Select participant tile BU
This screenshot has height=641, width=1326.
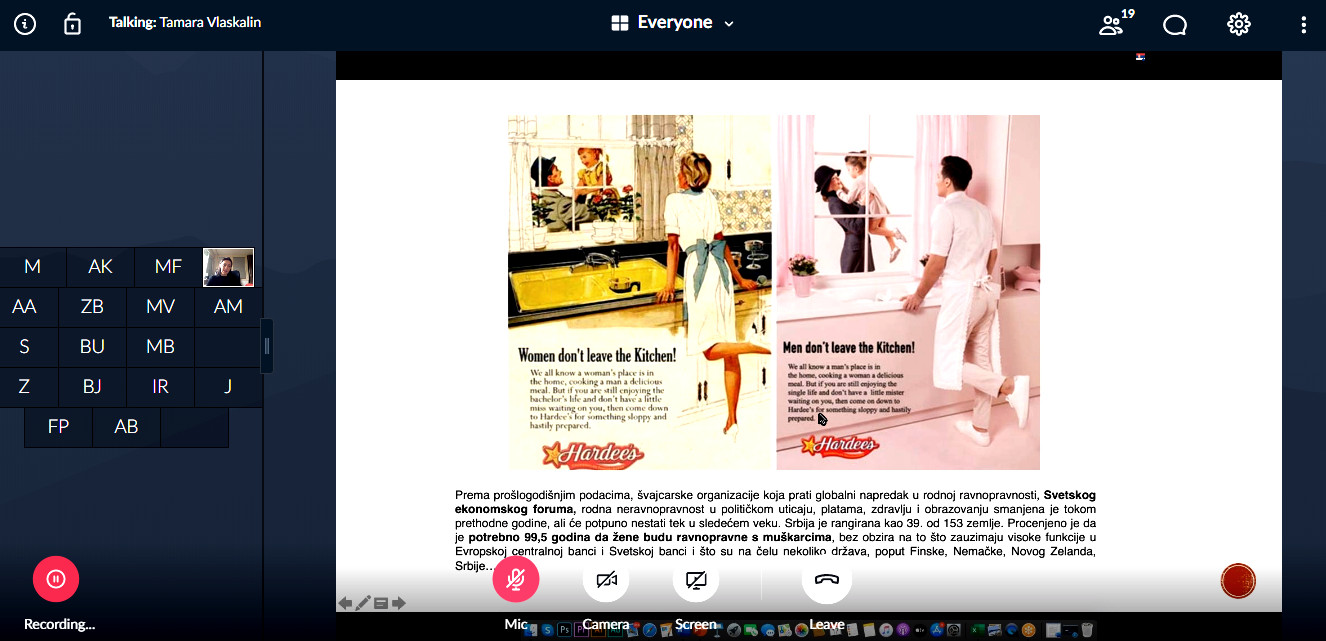point(92,347)
